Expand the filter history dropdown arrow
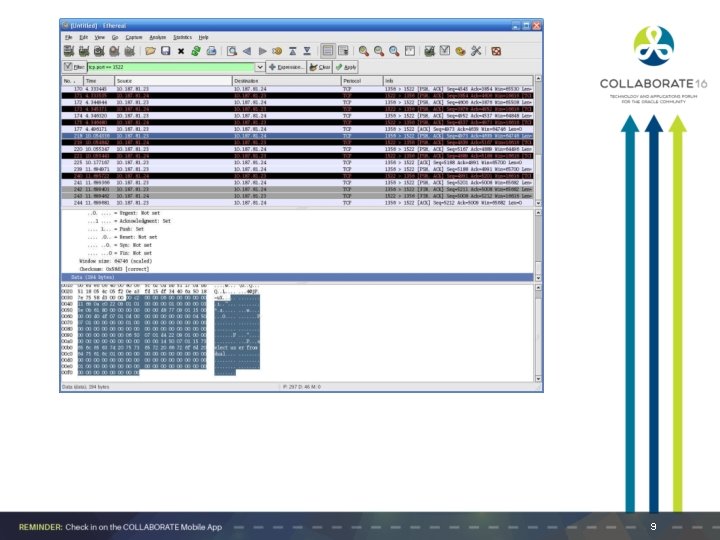 click(259, 67)
